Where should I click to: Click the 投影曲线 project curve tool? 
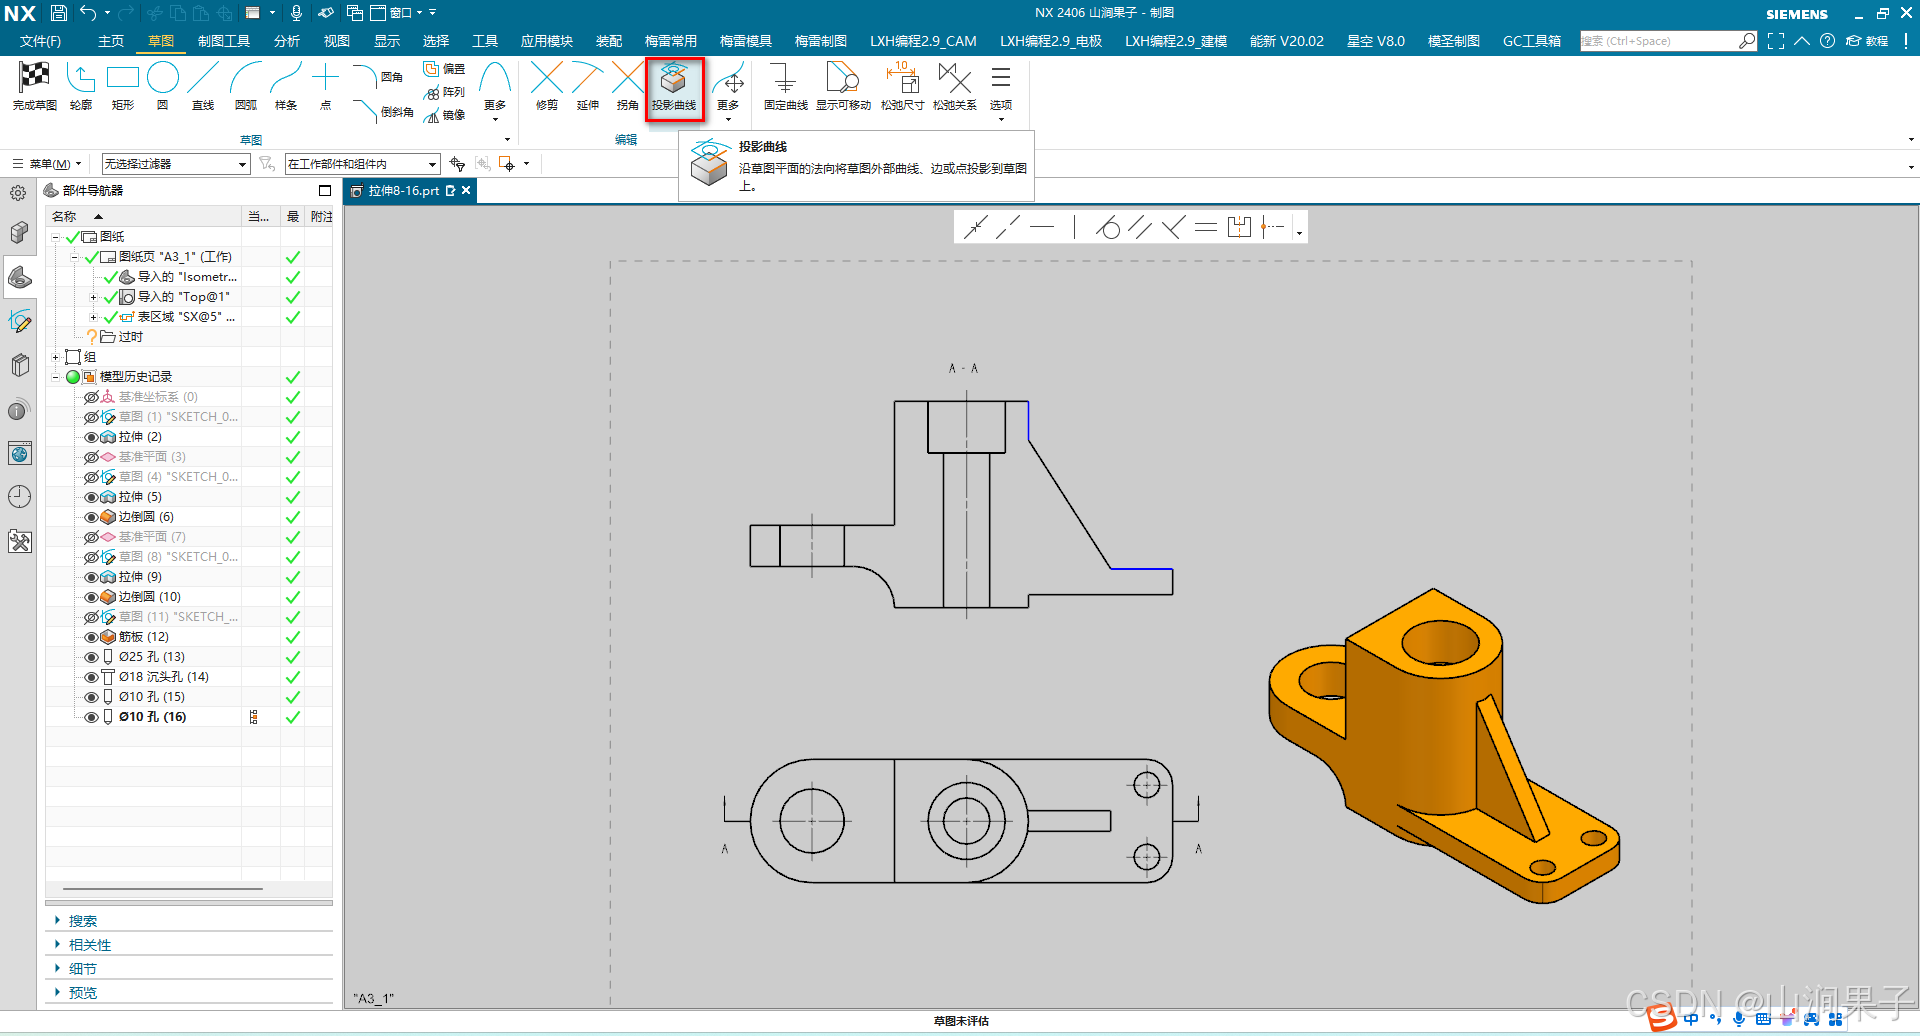[x=674, y=87]
